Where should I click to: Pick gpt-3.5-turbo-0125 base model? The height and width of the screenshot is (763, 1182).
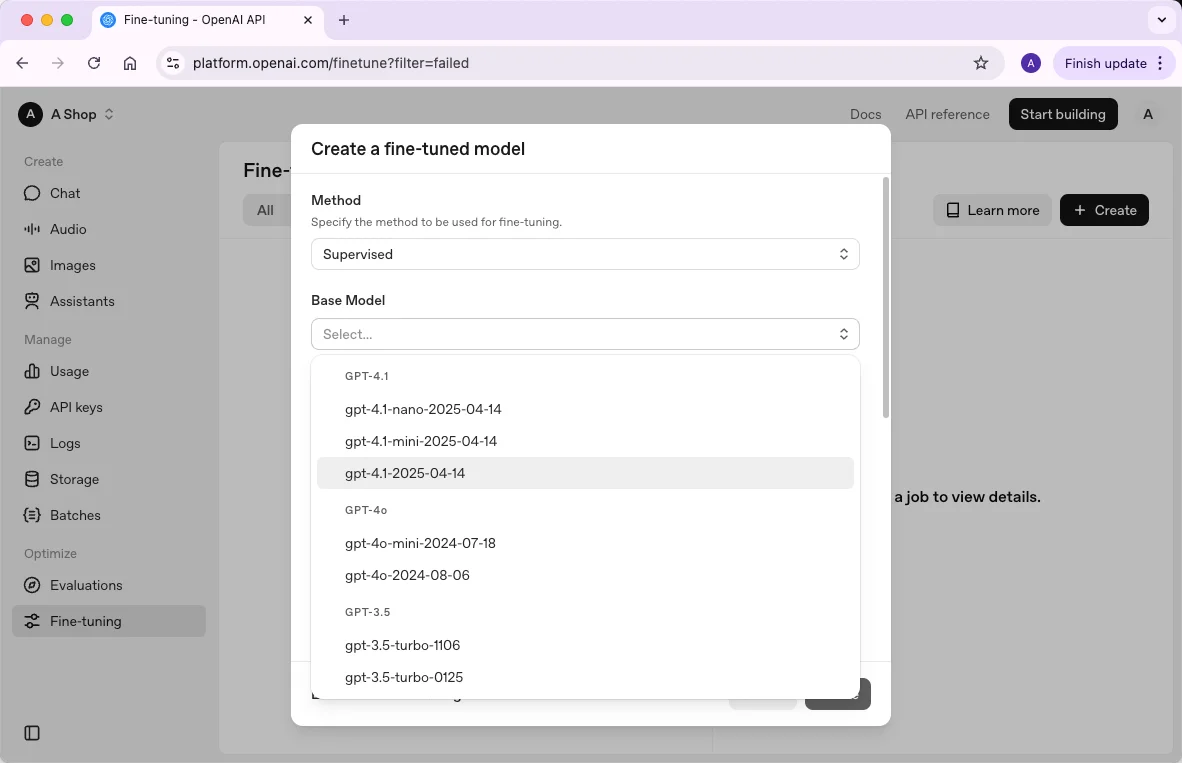click(x=404, y=677)
